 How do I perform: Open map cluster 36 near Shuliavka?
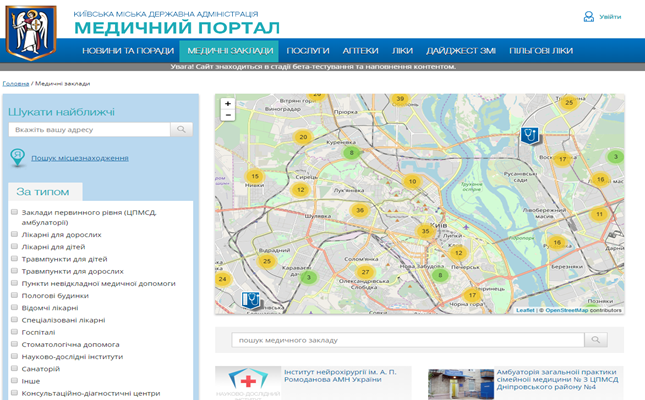click(360, 210)
